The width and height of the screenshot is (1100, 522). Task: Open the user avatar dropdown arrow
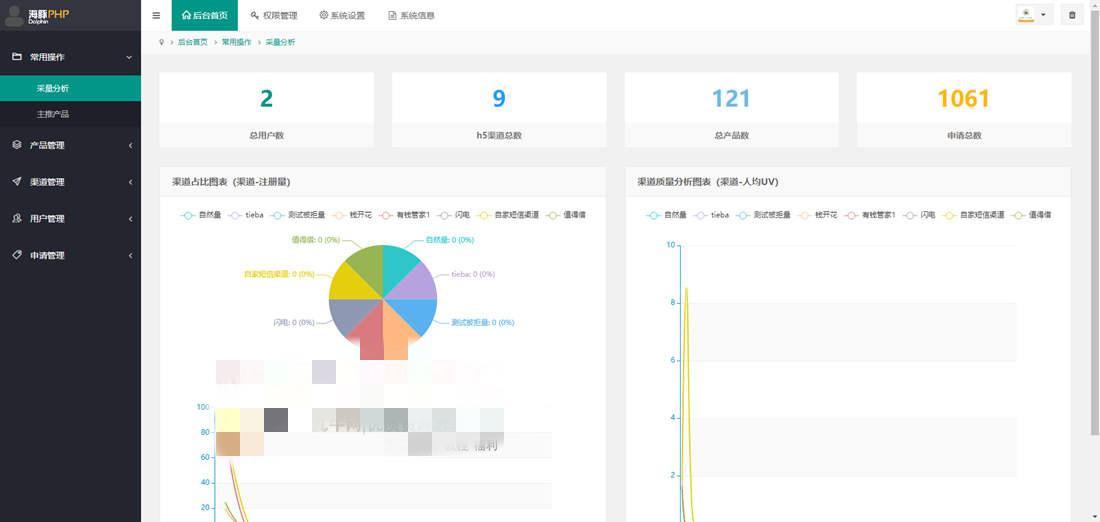[1043, 15]
